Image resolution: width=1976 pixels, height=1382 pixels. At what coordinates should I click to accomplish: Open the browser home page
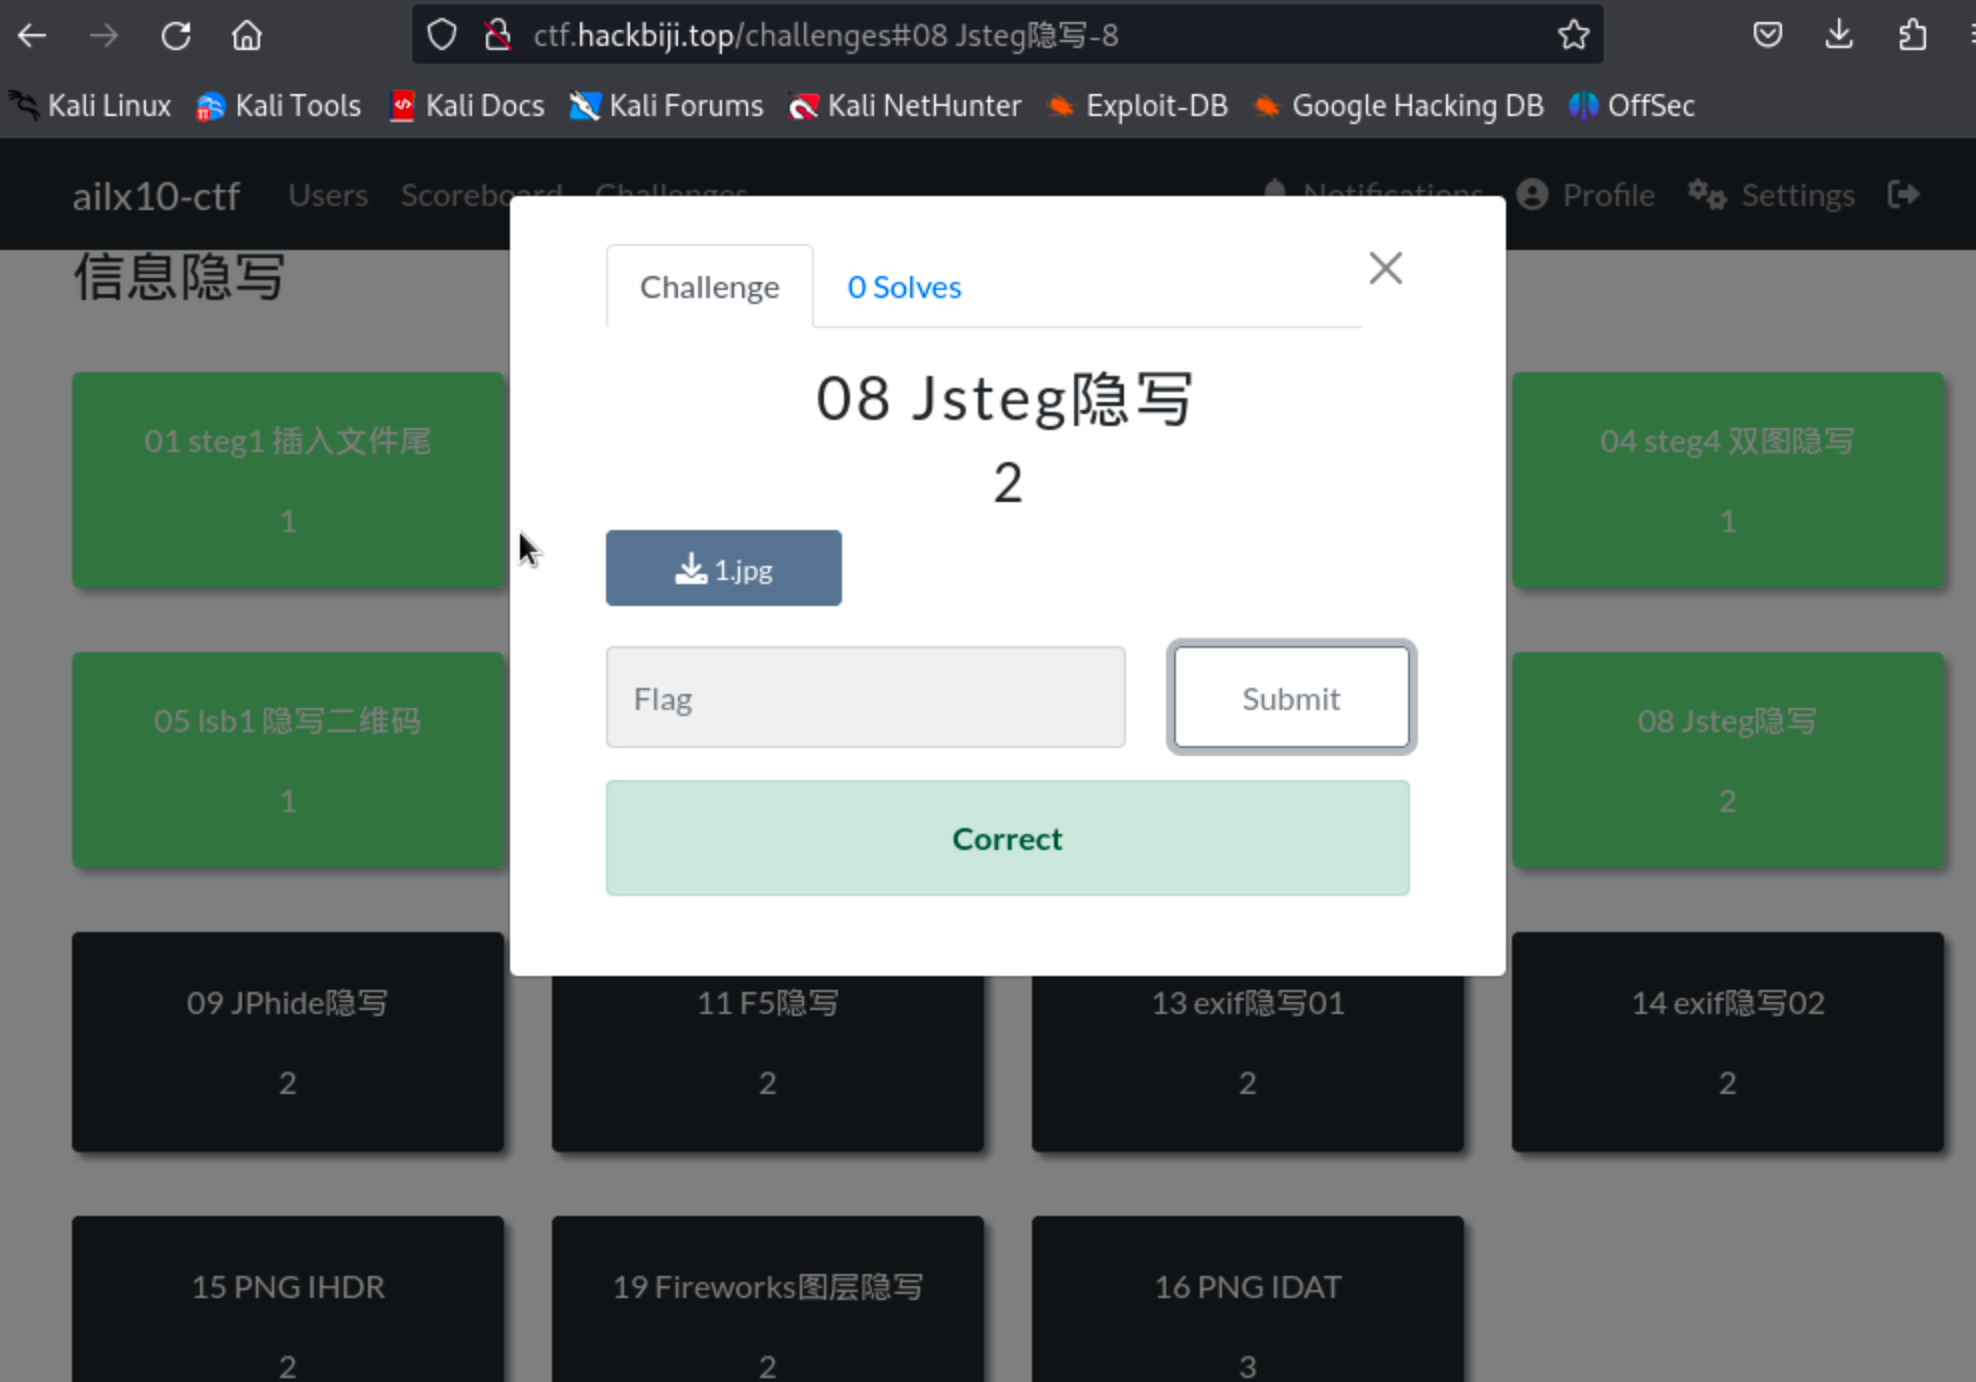[x=245, y=35]
